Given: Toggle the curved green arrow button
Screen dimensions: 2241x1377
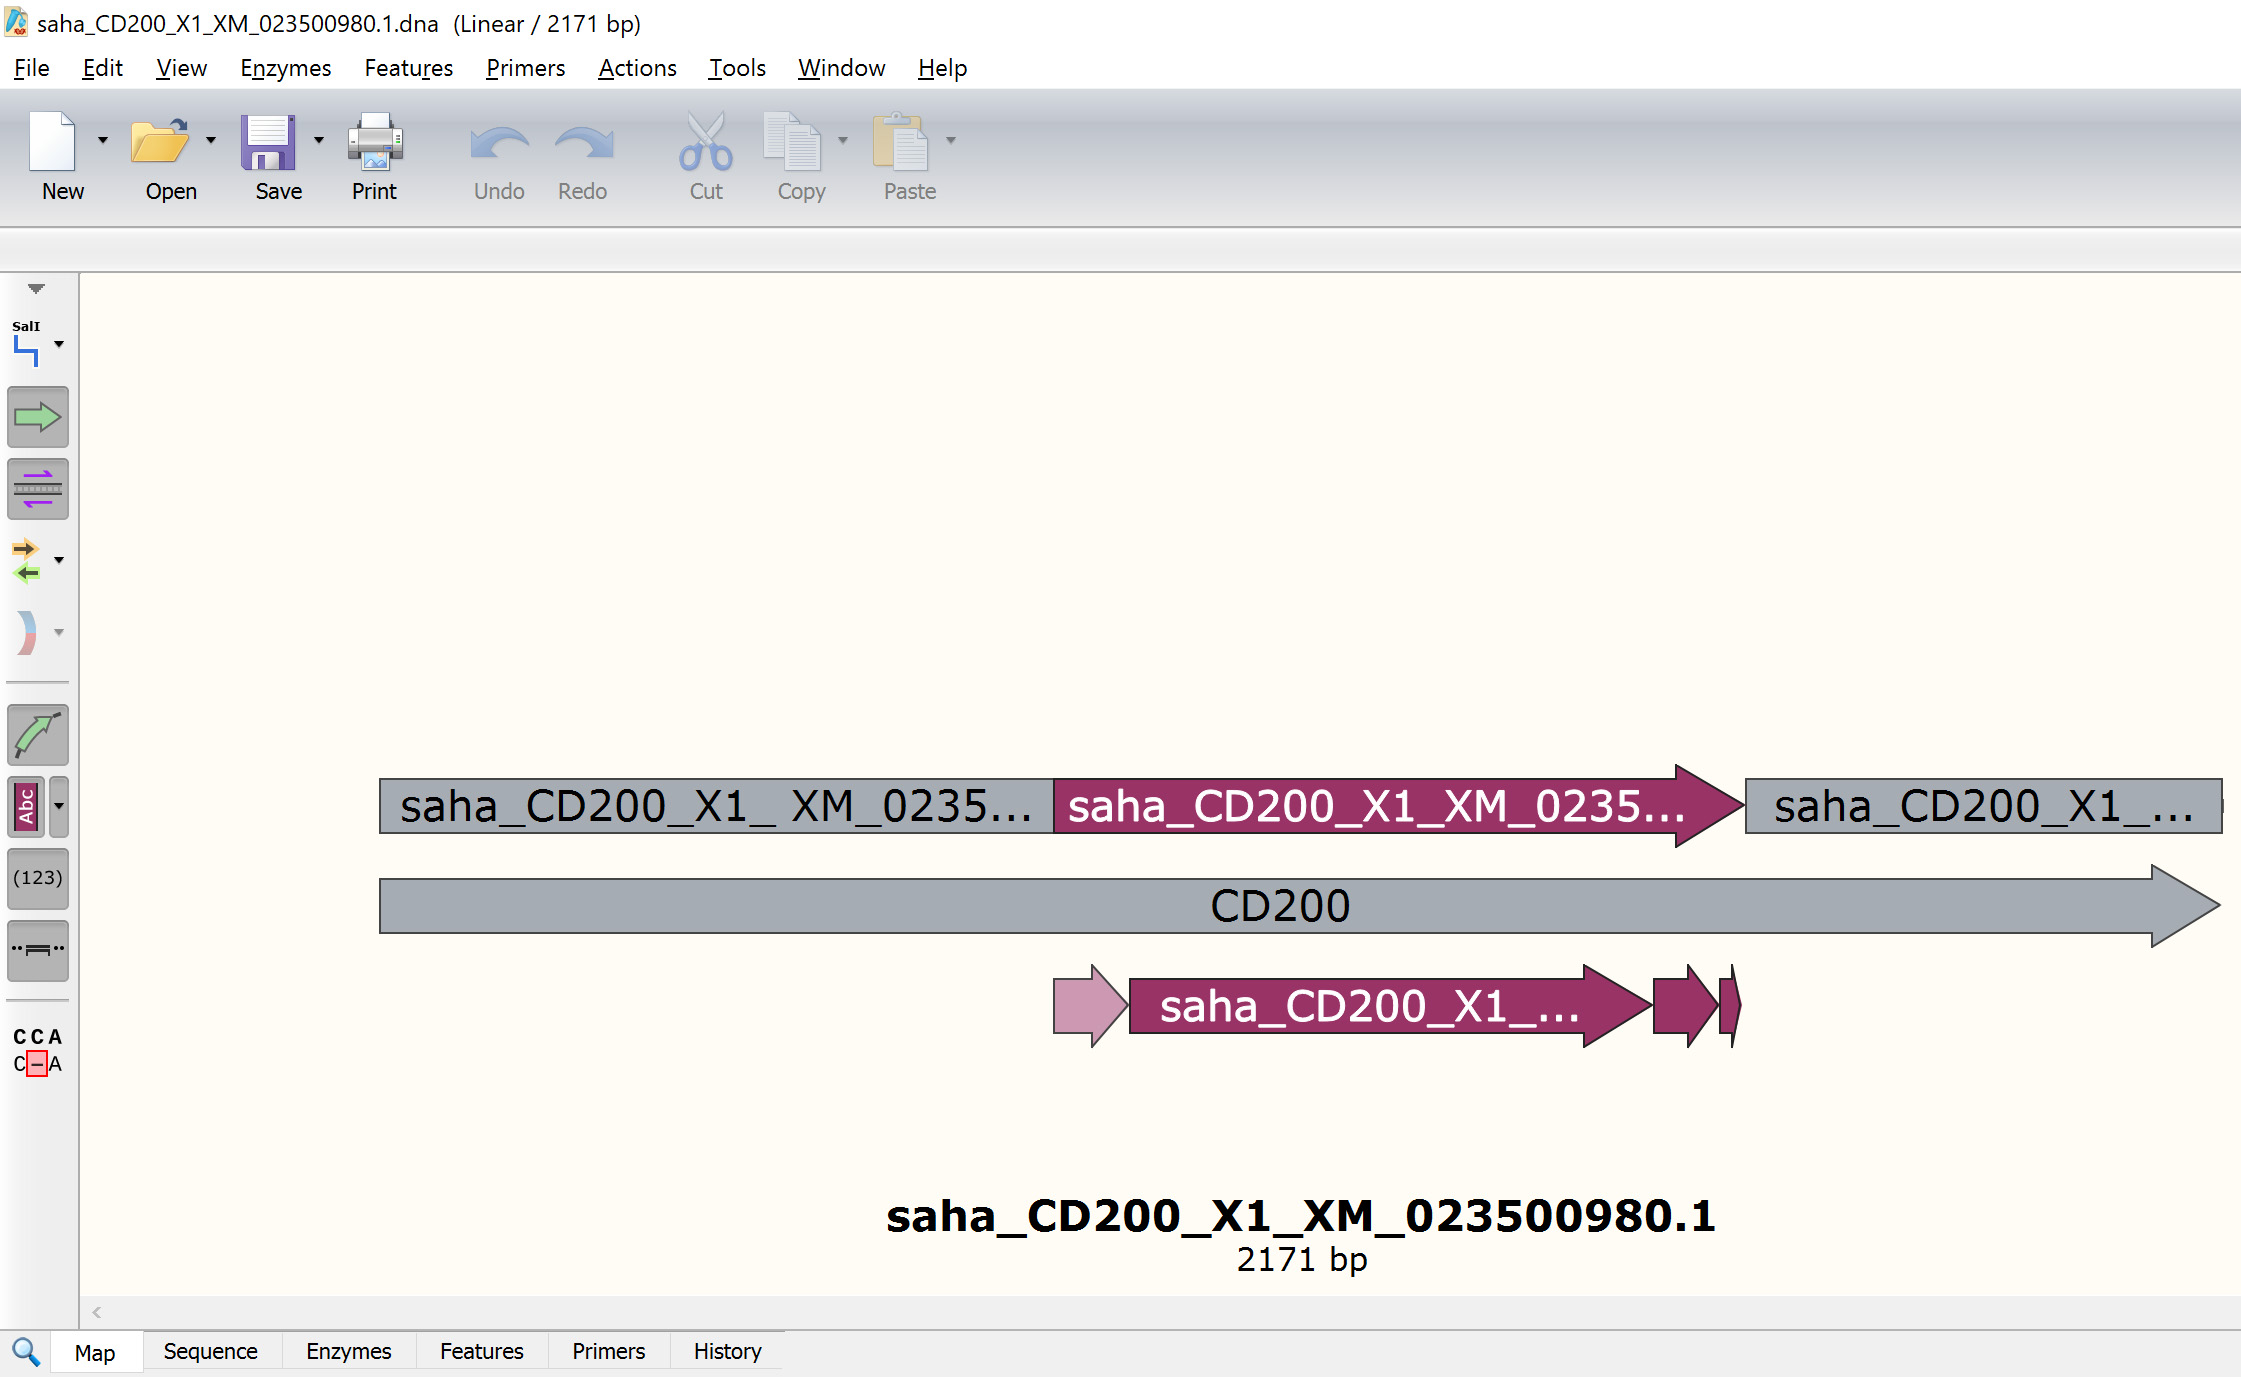Looking at the screenshot, I should click(38, 735).
